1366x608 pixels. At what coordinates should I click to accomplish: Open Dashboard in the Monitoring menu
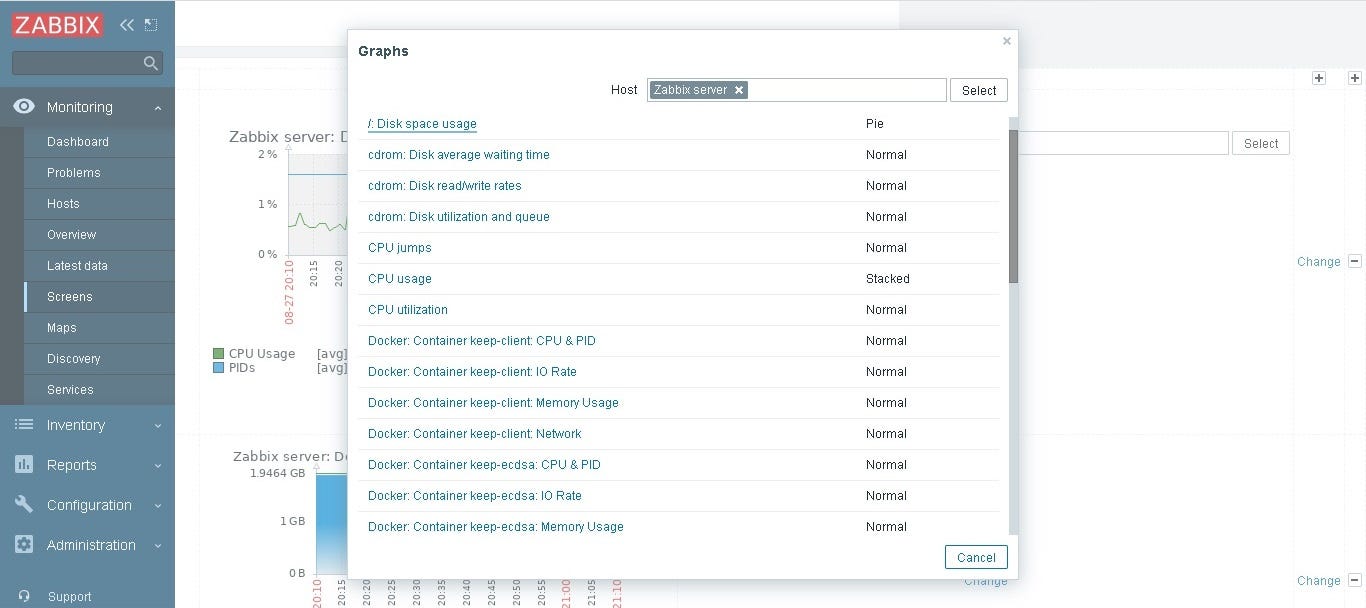78,142
